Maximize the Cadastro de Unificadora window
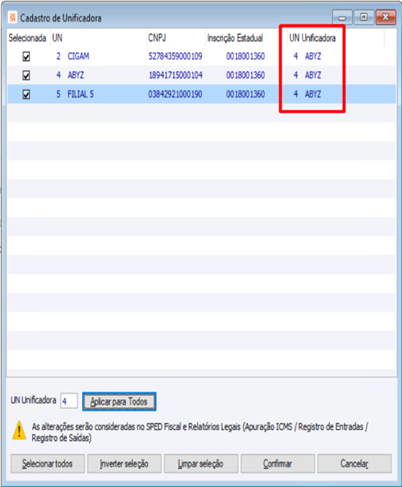 click(x=364, y=17)
